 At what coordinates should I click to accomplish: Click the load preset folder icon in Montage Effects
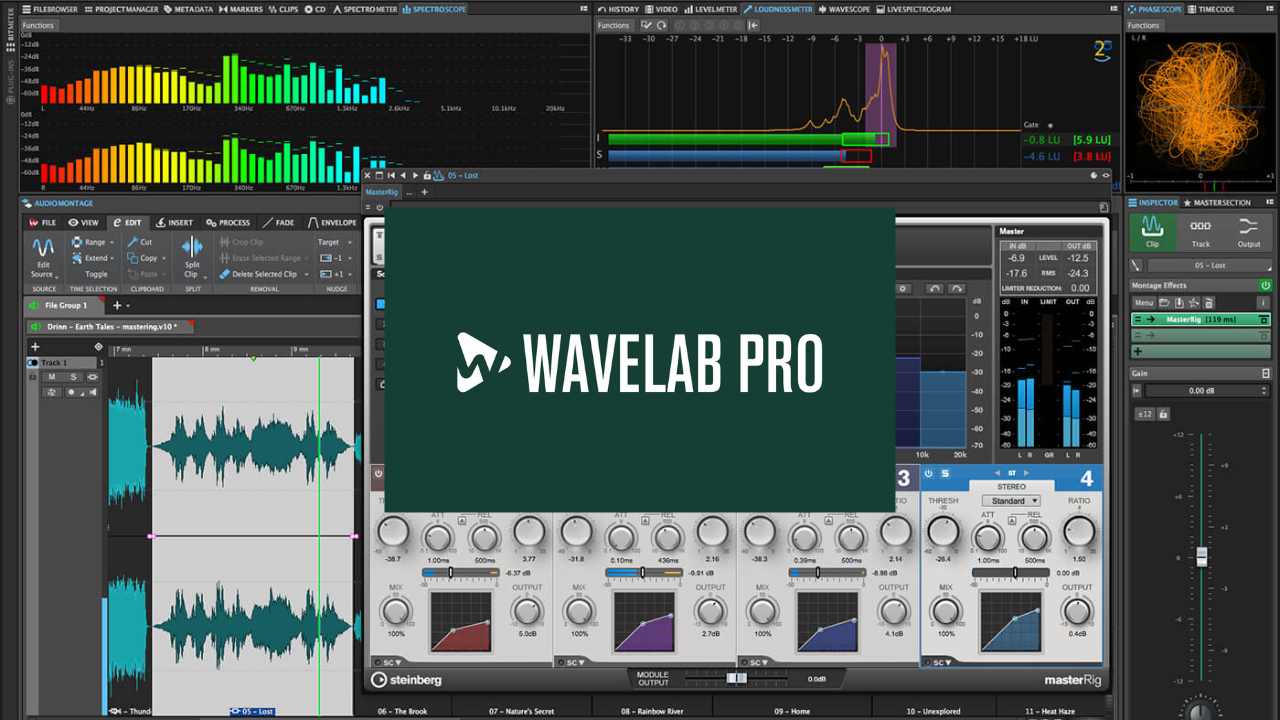tap(1165, 303)
